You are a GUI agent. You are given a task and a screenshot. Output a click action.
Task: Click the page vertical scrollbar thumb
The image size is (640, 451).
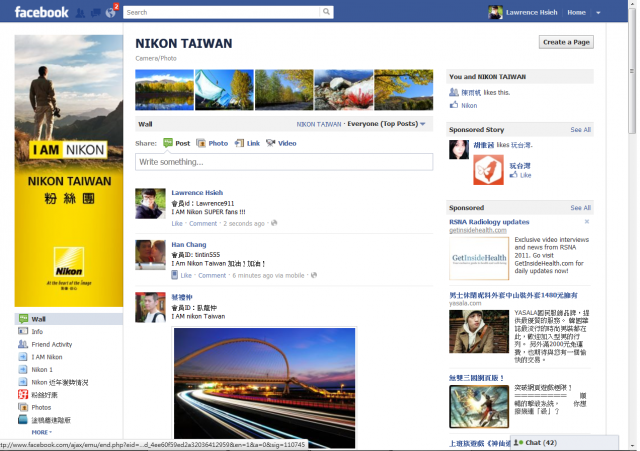pyautogui.click(x=632, y=71)
